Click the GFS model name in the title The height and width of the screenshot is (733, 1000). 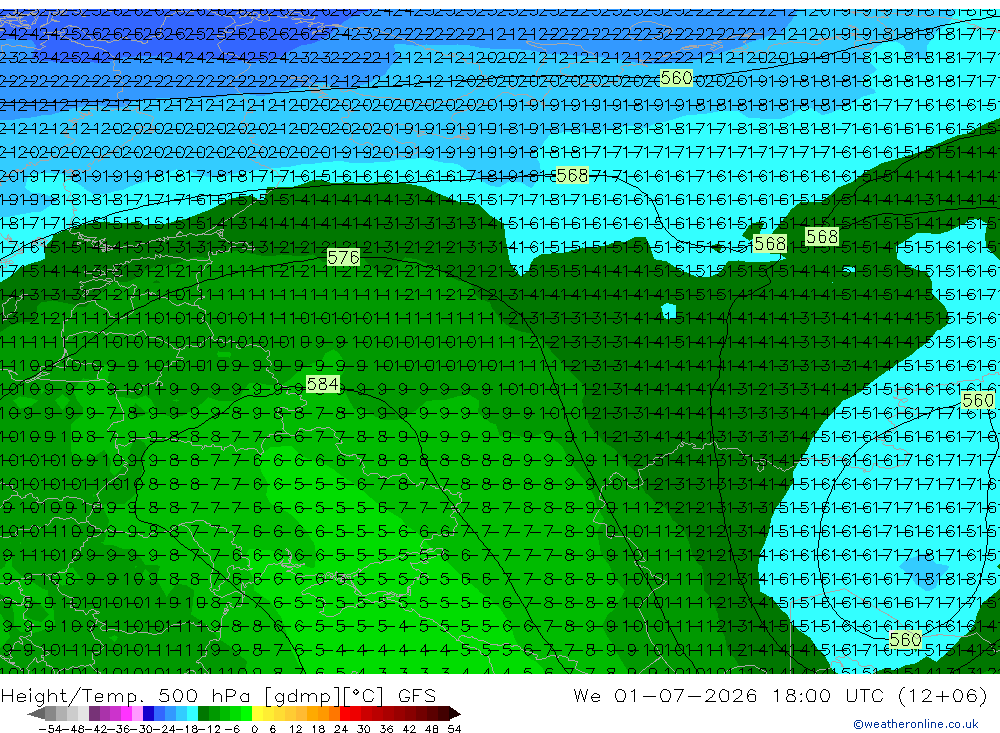point(416,696)
